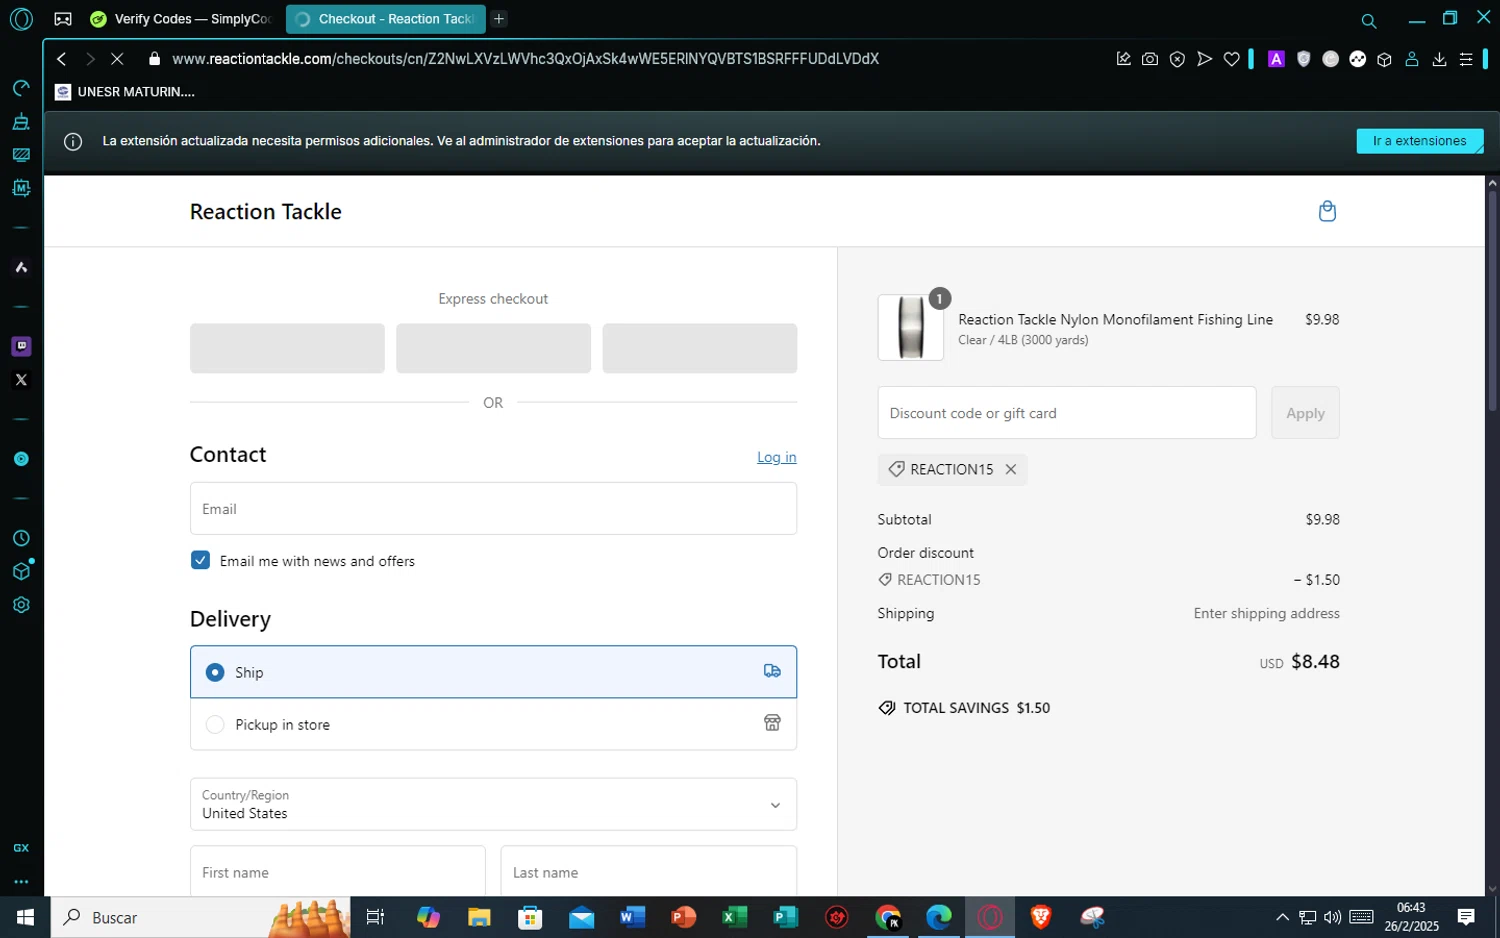Click the Ir a extensiones button

point(1419,141)
